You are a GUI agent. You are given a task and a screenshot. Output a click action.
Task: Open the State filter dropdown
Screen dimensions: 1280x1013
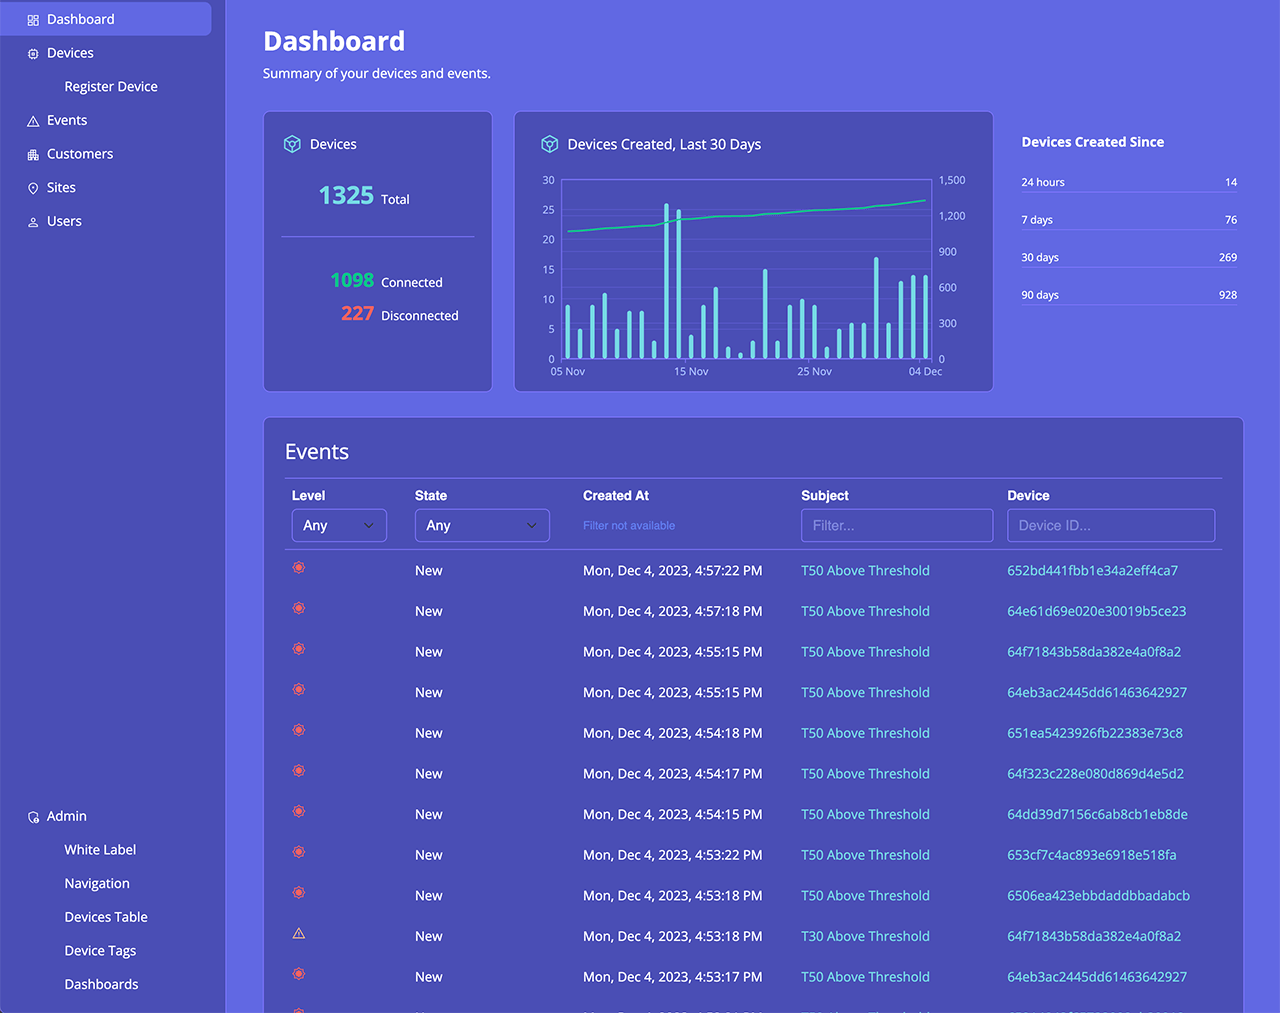[x=481, y=525]
